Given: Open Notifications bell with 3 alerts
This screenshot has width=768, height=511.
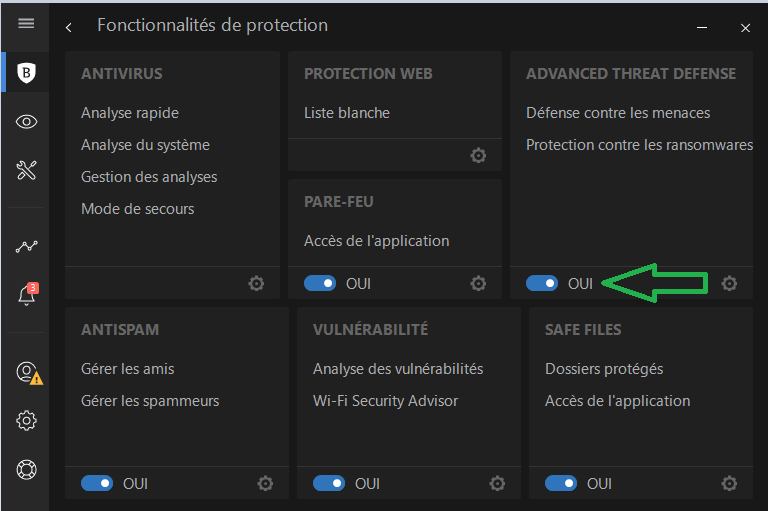Looking at the screenshot, I should [27, 294].
